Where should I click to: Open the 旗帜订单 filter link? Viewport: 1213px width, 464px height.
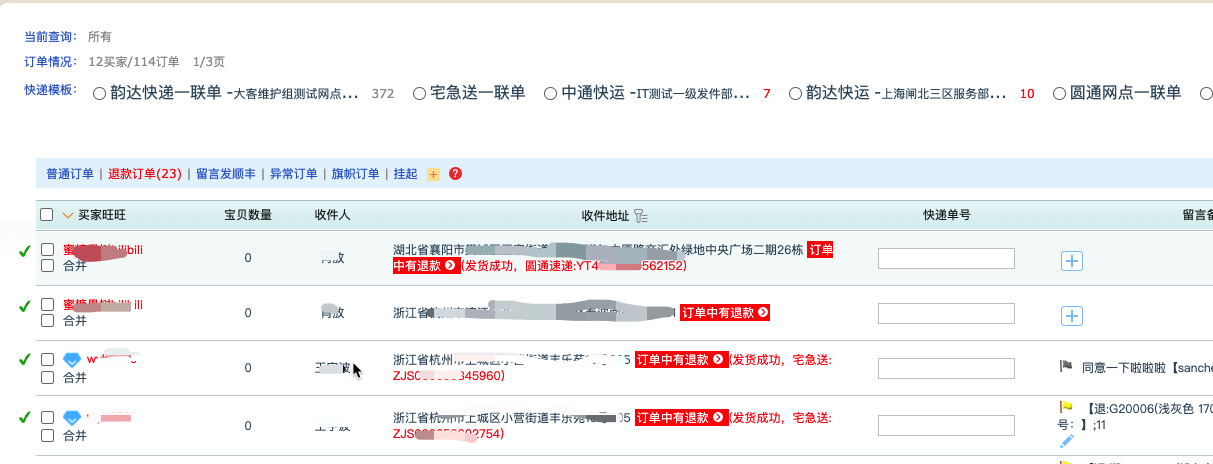click(x=355, y=174)
